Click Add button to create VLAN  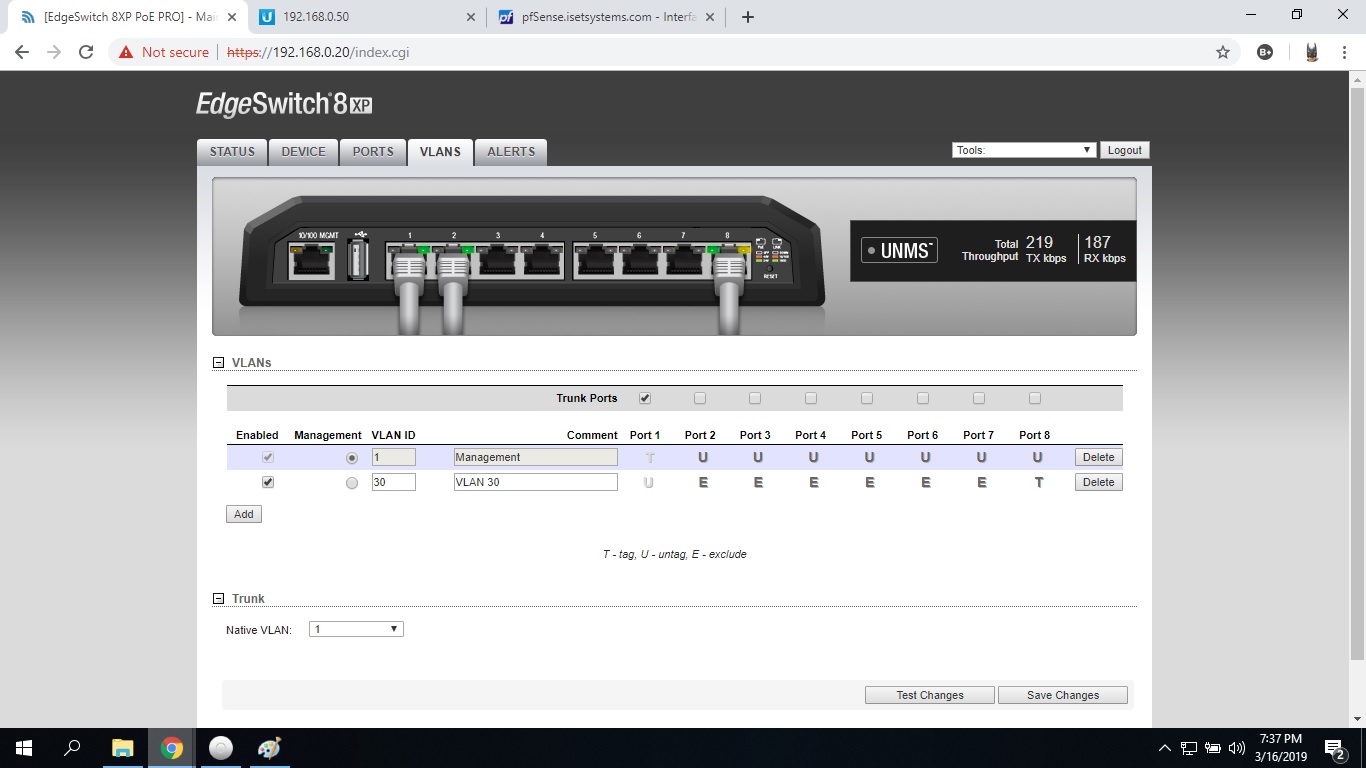pos(243,514)
